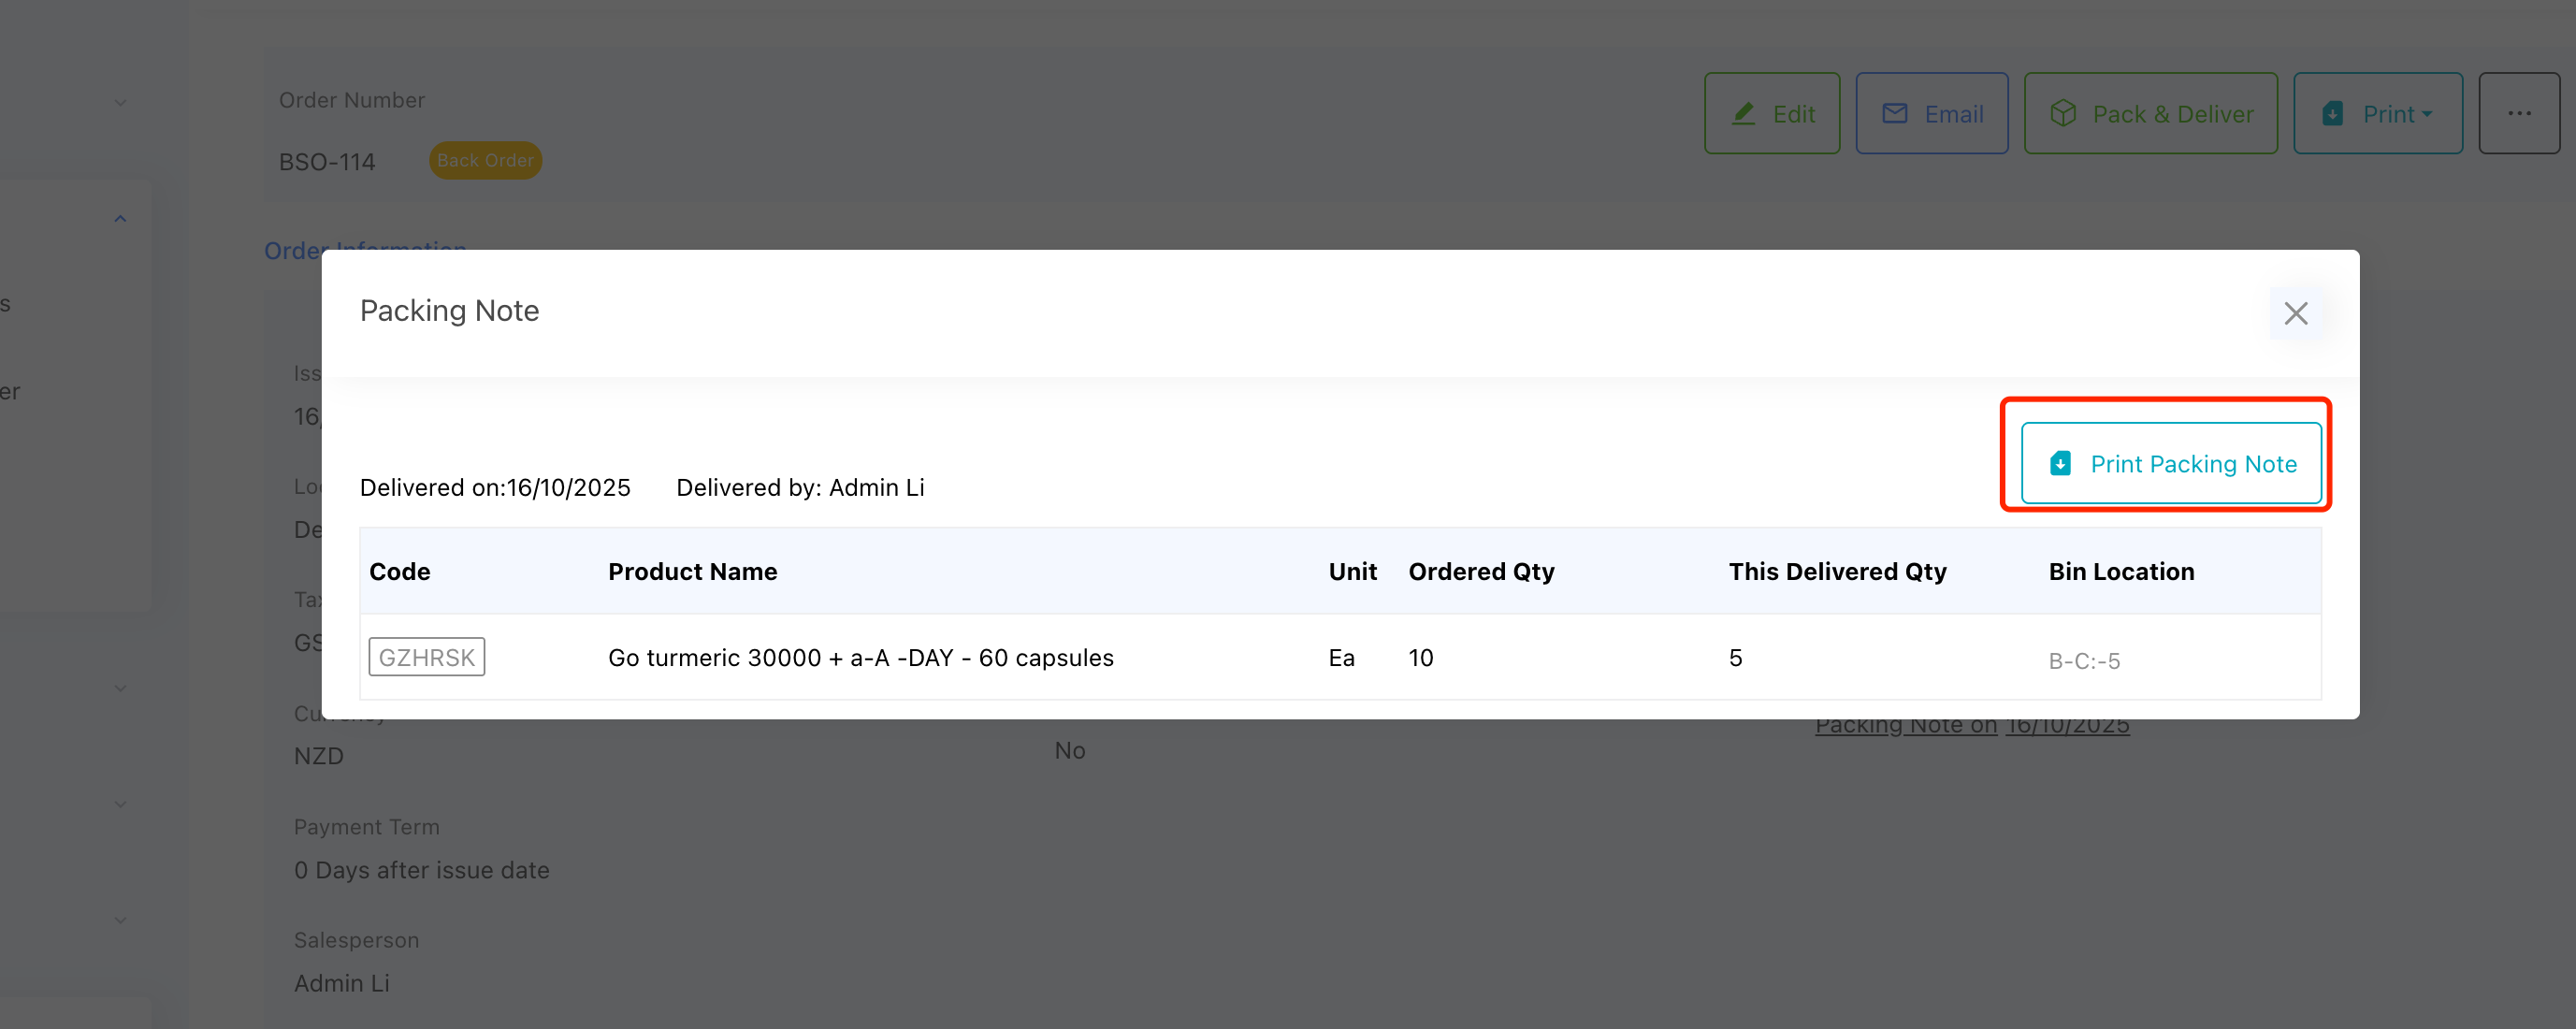Click the Product Name column header
The image size is (2576, 1029).
point(692,571)
